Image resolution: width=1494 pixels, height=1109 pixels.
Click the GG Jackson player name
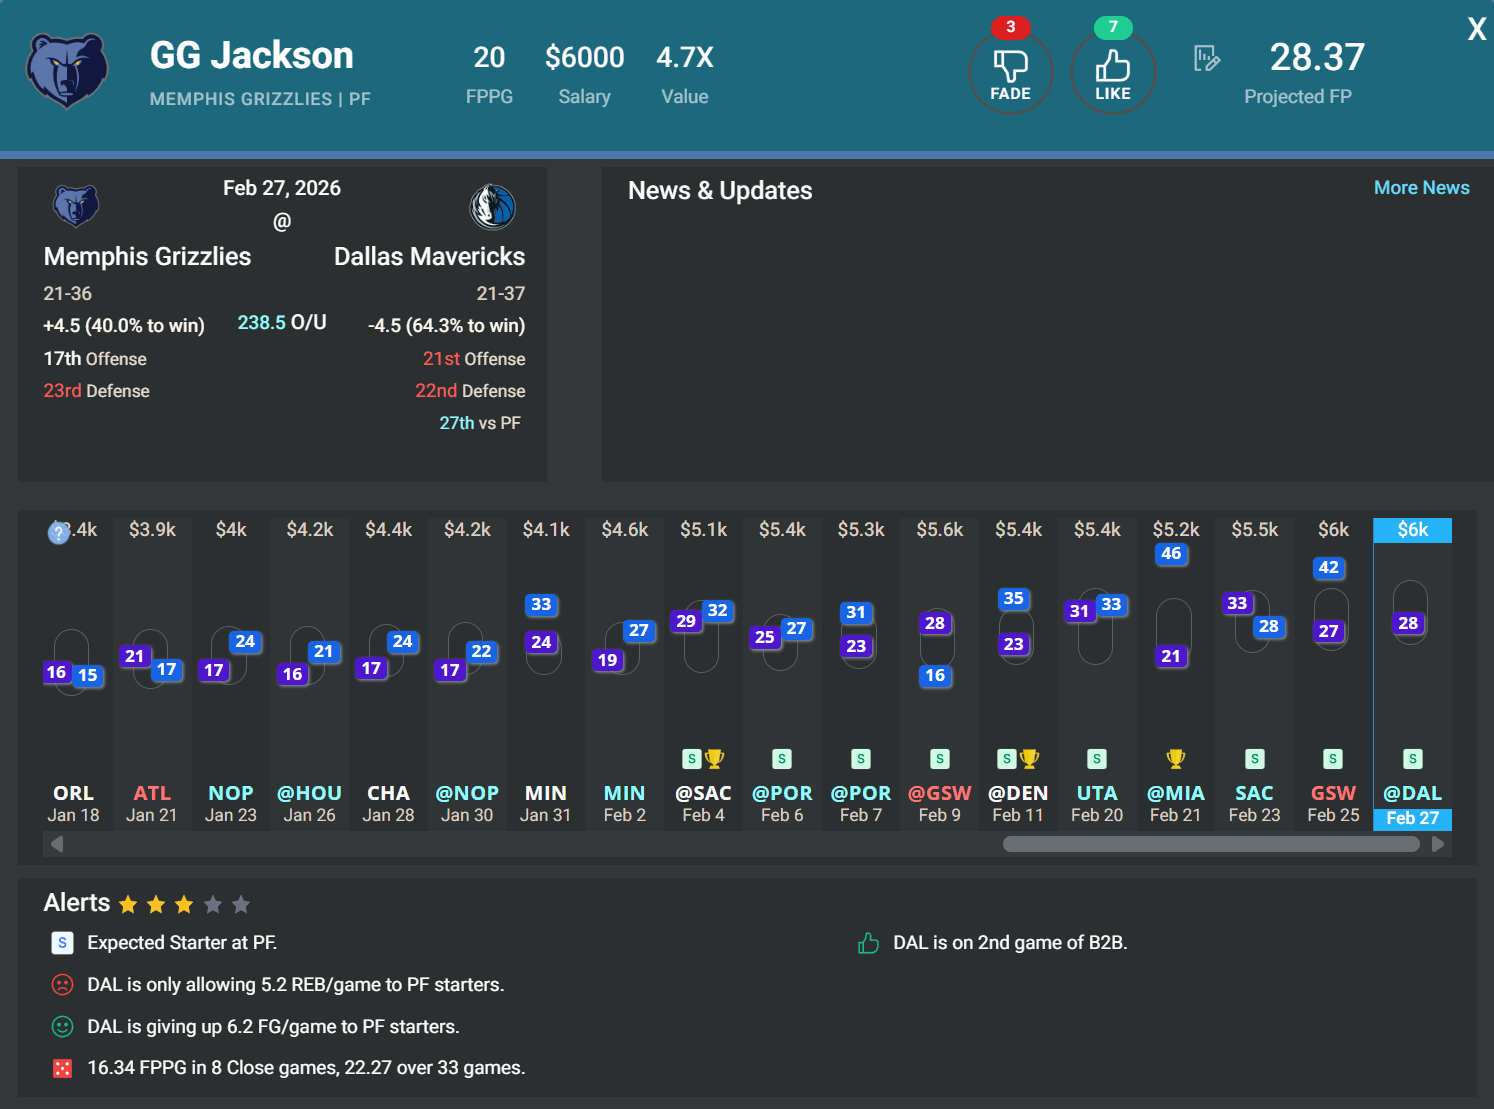252,55
